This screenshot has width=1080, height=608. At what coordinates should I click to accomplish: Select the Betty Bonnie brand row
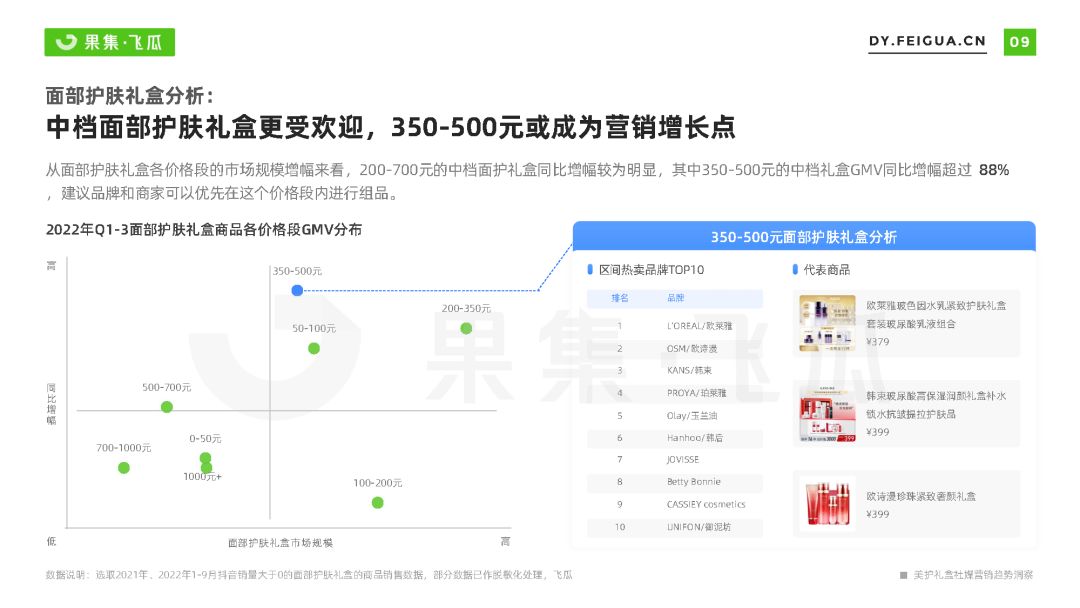(675, 482)
